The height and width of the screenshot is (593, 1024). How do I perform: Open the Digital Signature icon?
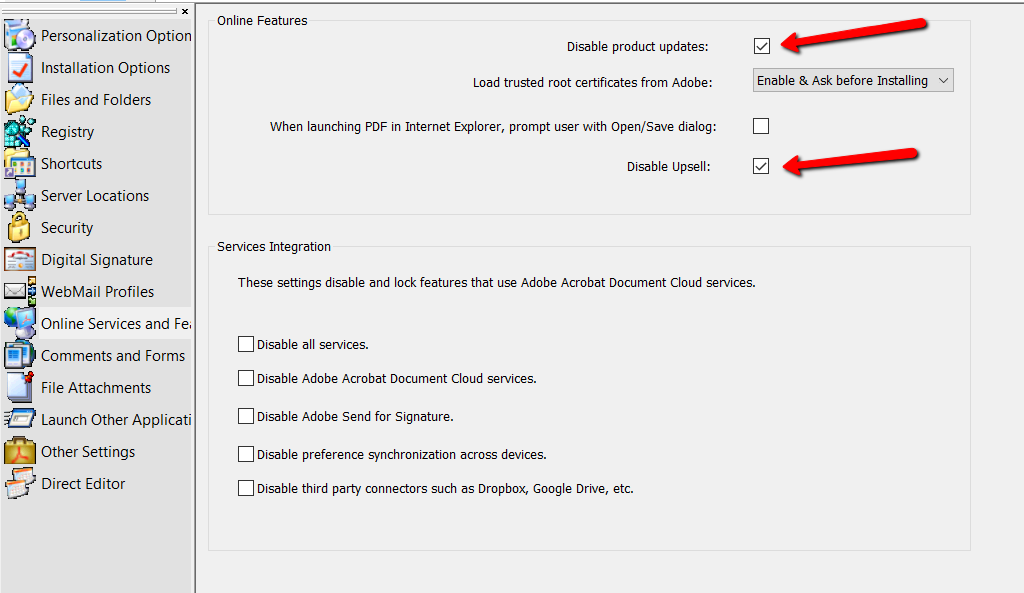coord(20,260)
